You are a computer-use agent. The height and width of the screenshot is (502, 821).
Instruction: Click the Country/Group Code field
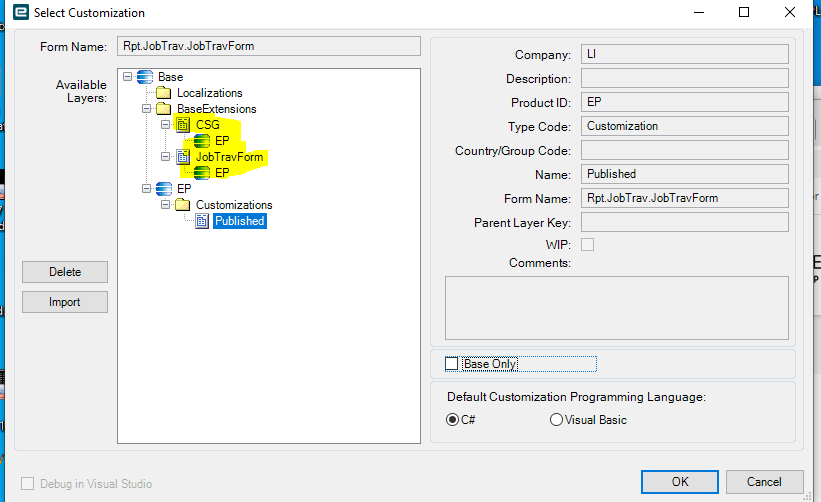[684, 150]
